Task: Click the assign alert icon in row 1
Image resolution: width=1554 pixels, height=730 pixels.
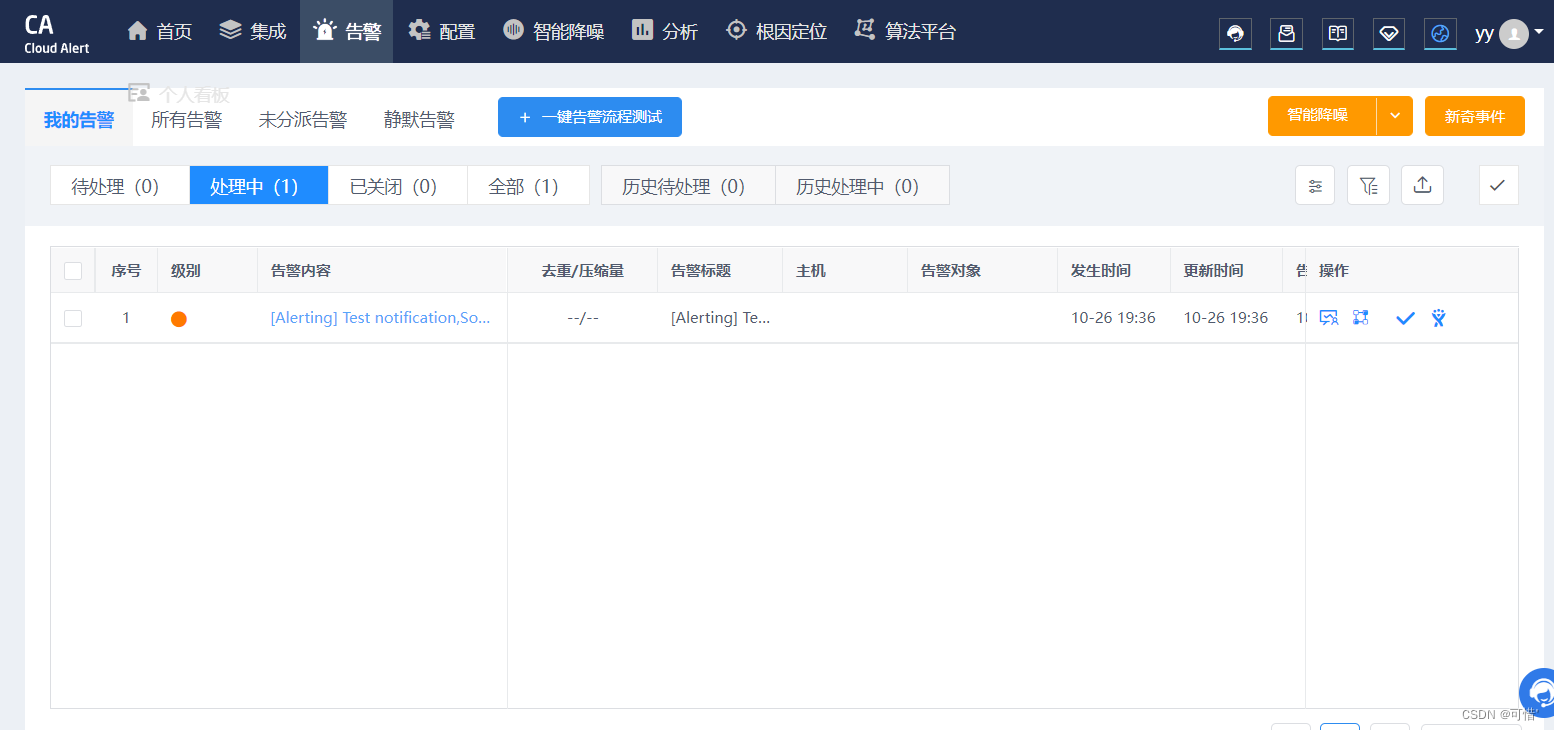Action: [1328, 318]
